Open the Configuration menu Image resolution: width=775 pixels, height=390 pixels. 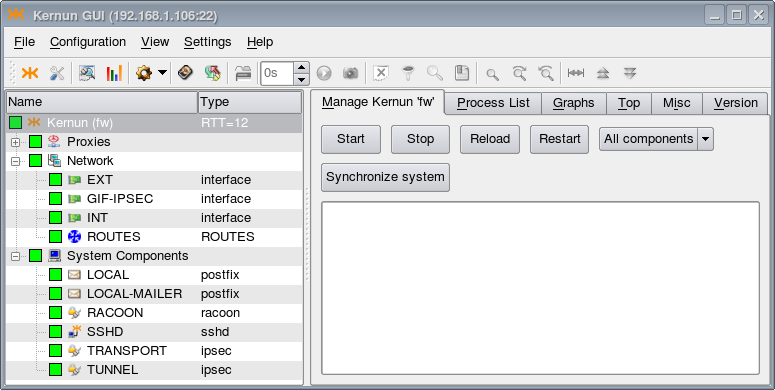[x=88, y=42]
